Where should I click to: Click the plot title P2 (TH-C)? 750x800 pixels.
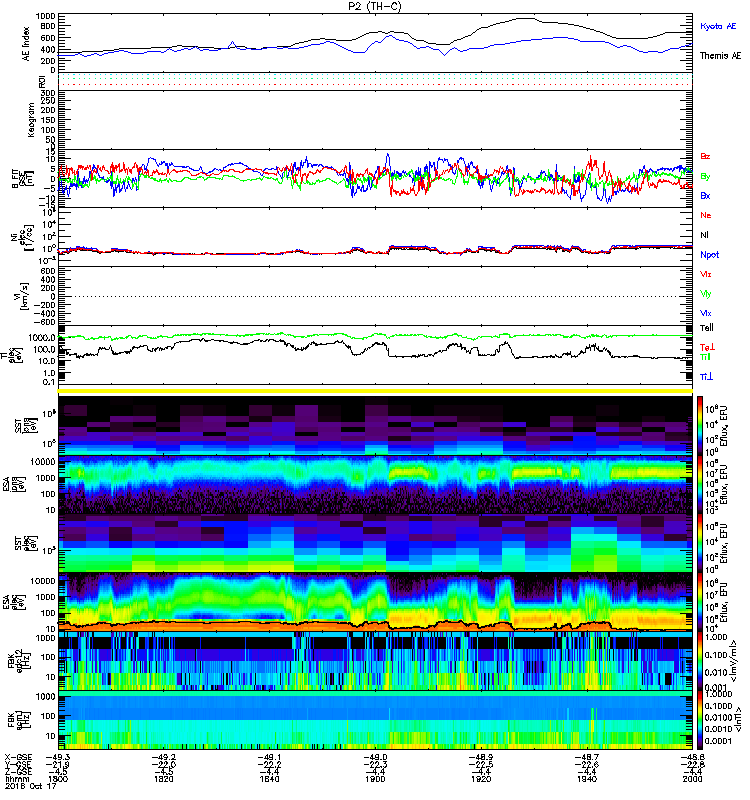(x=375, y=6)
